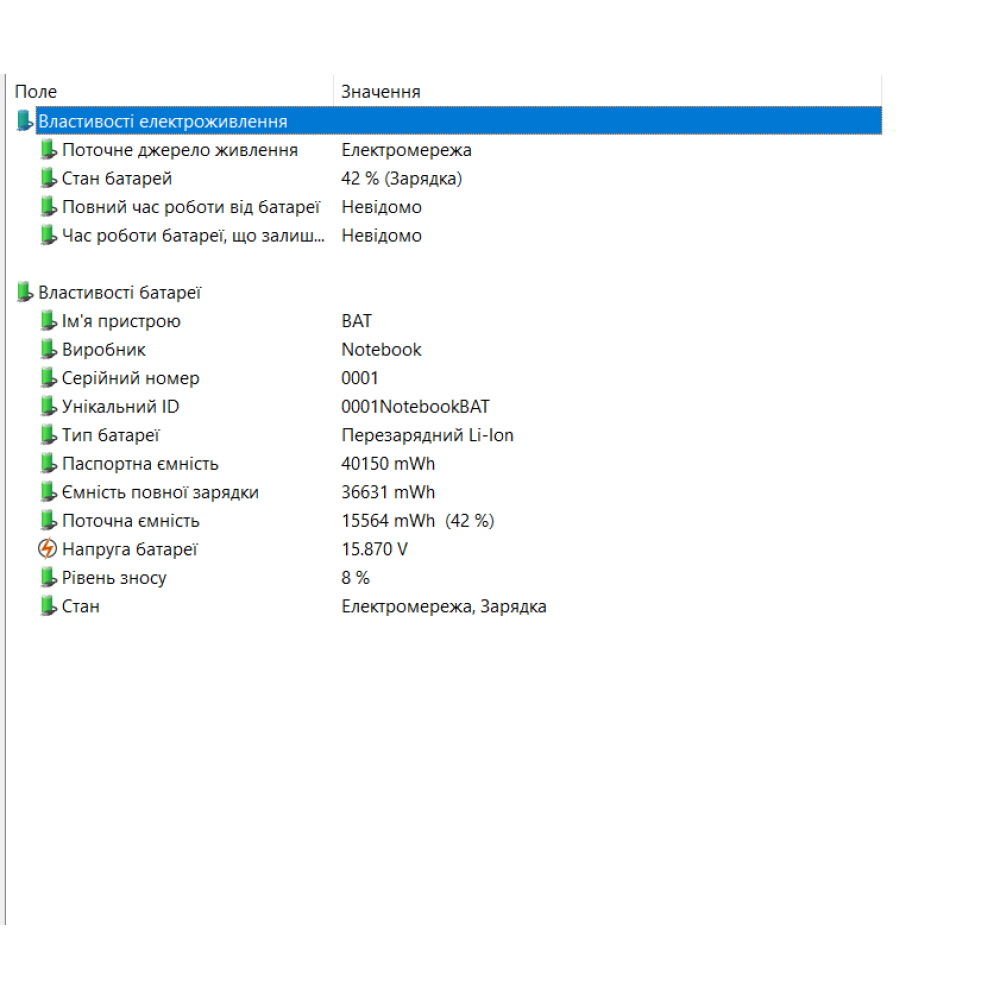1000x1000 pixels.
Task: Select the Повний час роботи від батареї row
Action: pos(190,207)
